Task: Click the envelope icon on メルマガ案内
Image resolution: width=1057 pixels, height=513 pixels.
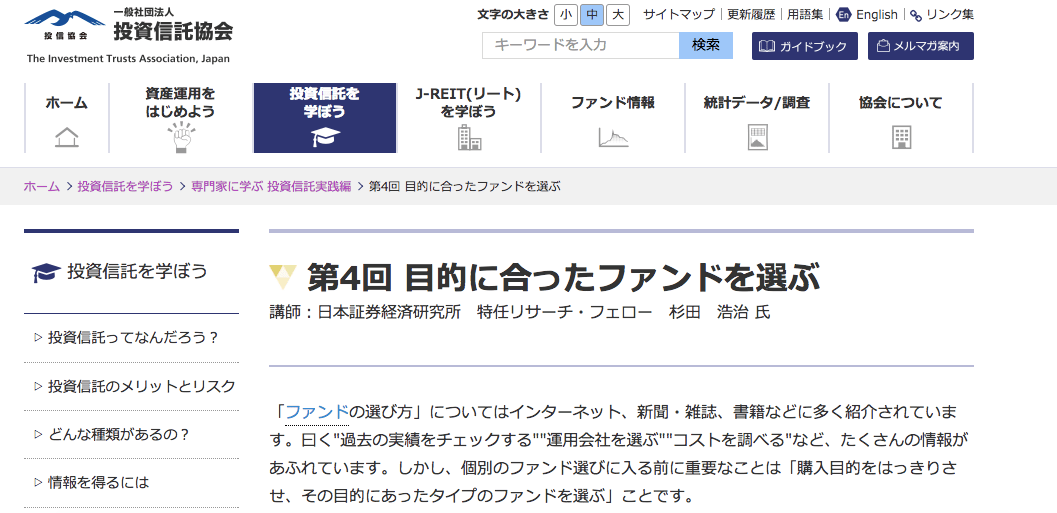Action: [883, 46]
